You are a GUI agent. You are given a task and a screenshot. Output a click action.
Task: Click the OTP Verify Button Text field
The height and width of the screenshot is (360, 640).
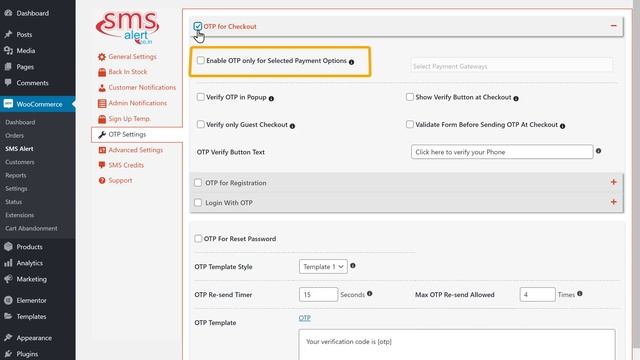click(x=502, y=152)
